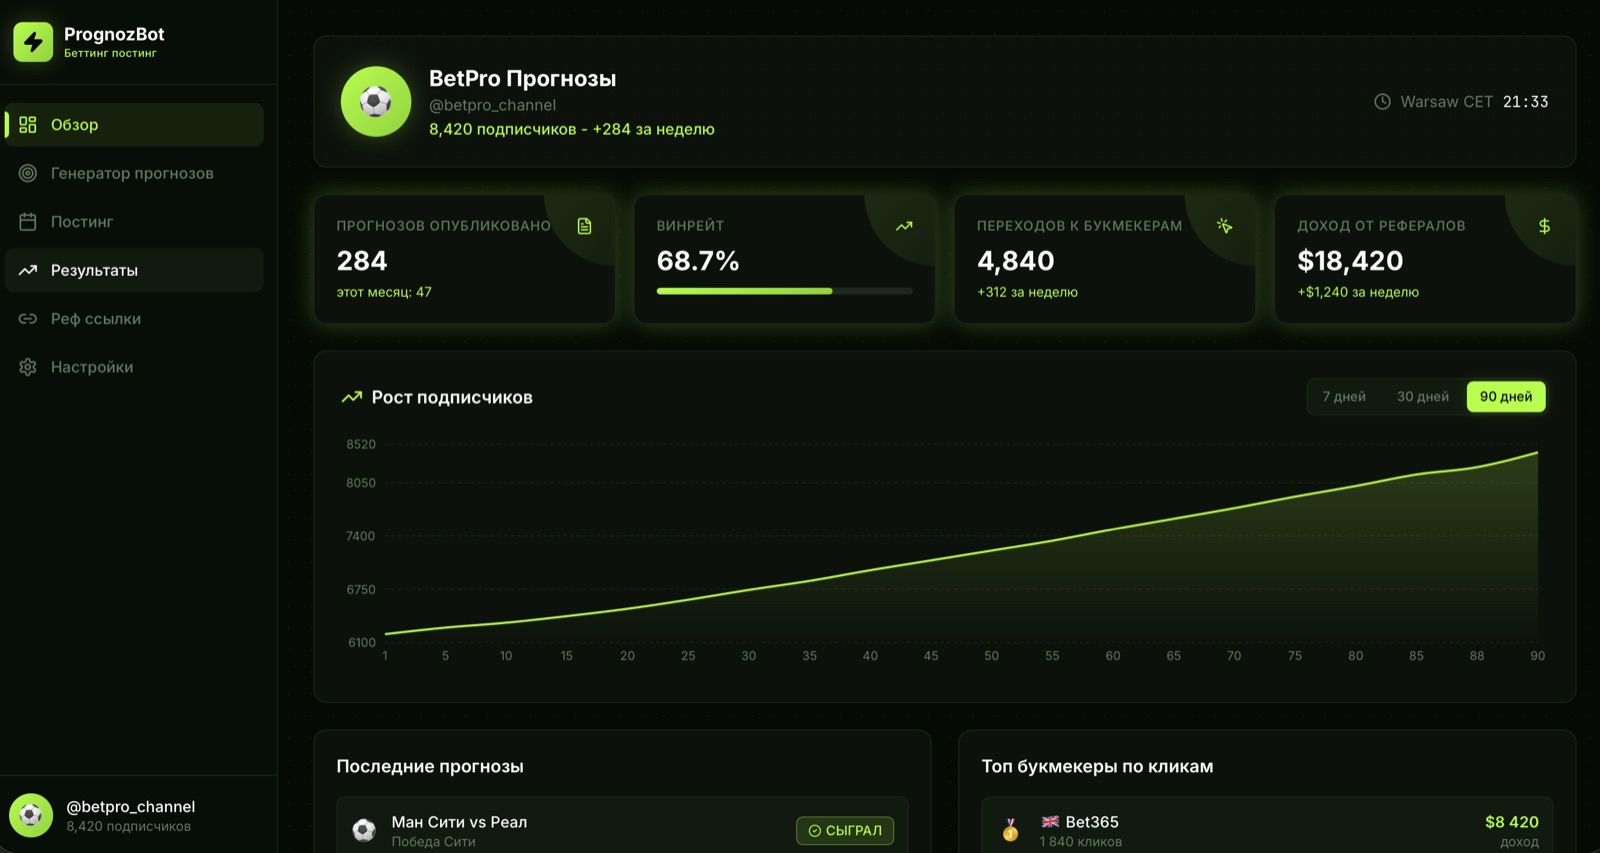Click the Bet365 bookmaker name
Viewport: 1600px width, 853px height.
point(1092,822)
